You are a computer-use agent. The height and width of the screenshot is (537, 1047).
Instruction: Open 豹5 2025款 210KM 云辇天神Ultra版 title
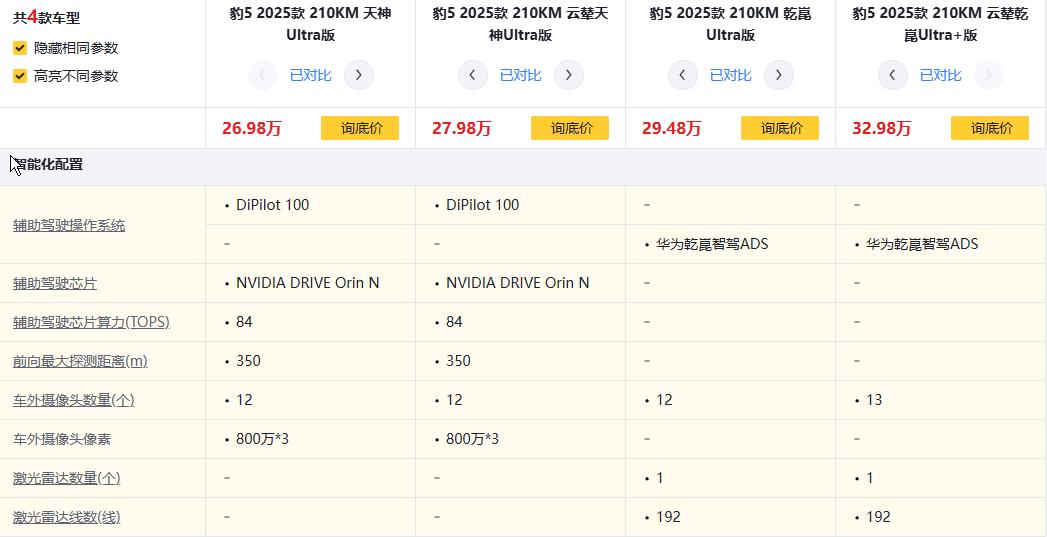(x=521, y=24)
